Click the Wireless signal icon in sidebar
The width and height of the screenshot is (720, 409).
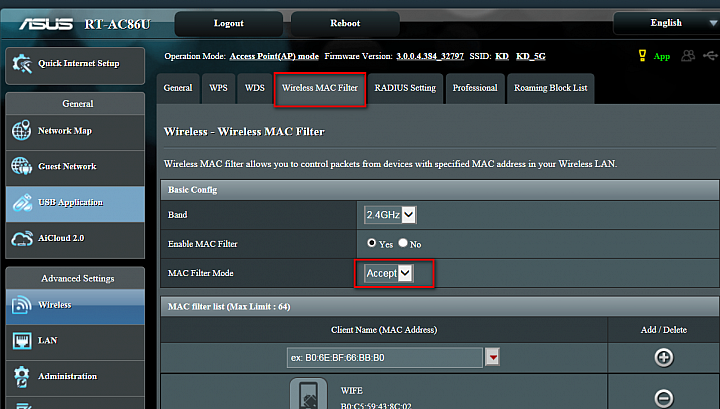22,305
